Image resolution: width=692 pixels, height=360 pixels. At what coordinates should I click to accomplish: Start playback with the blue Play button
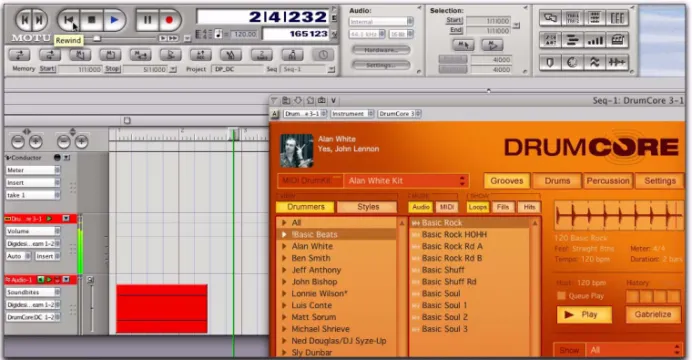point(114,20)
